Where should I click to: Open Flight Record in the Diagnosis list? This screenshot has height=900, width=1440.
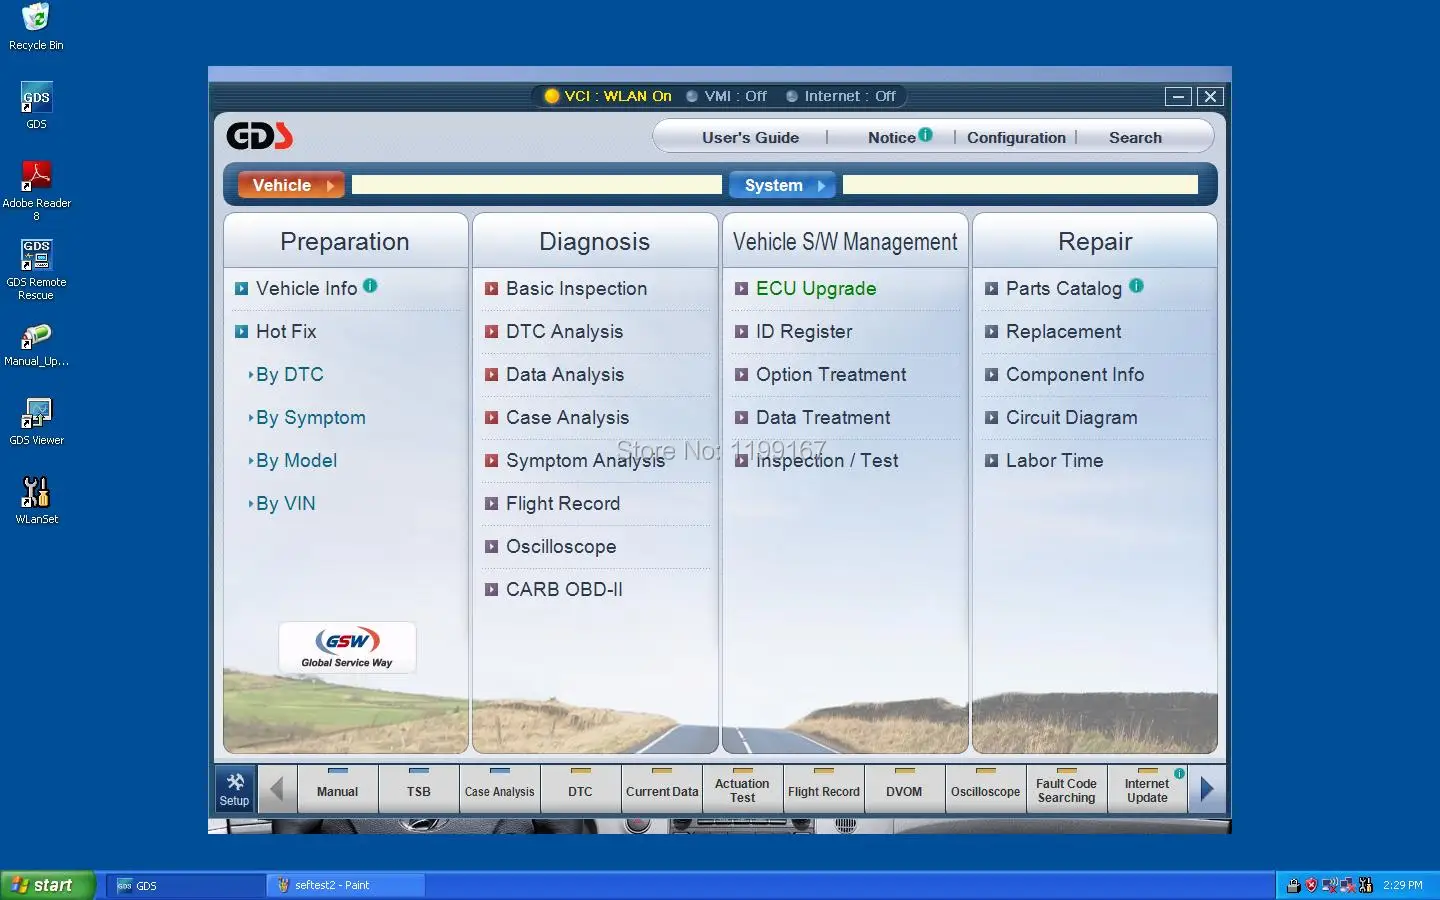[x=562, y=504]
